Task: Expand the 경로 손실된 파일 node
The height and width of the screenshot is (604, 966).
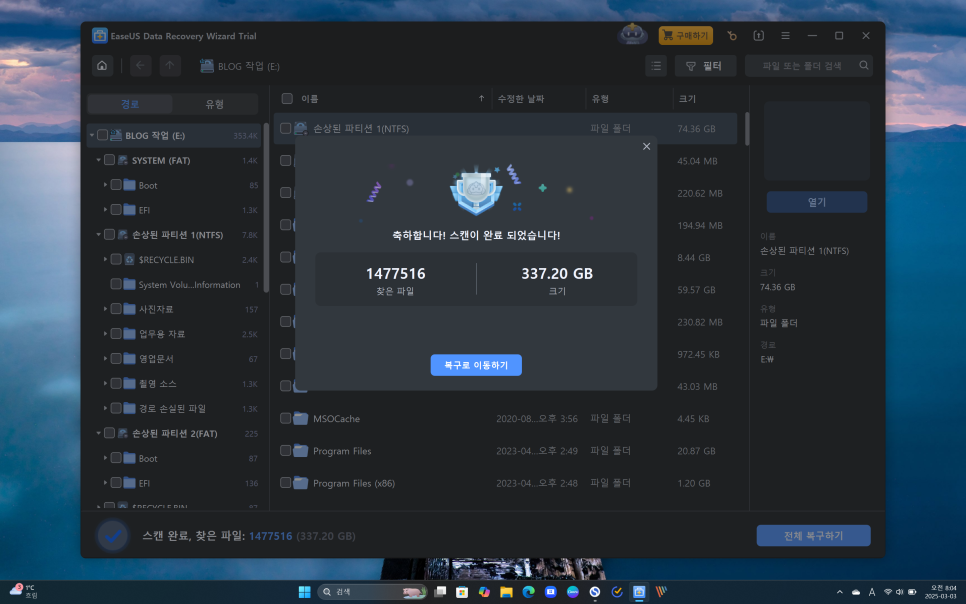Action: coord(105,408)
